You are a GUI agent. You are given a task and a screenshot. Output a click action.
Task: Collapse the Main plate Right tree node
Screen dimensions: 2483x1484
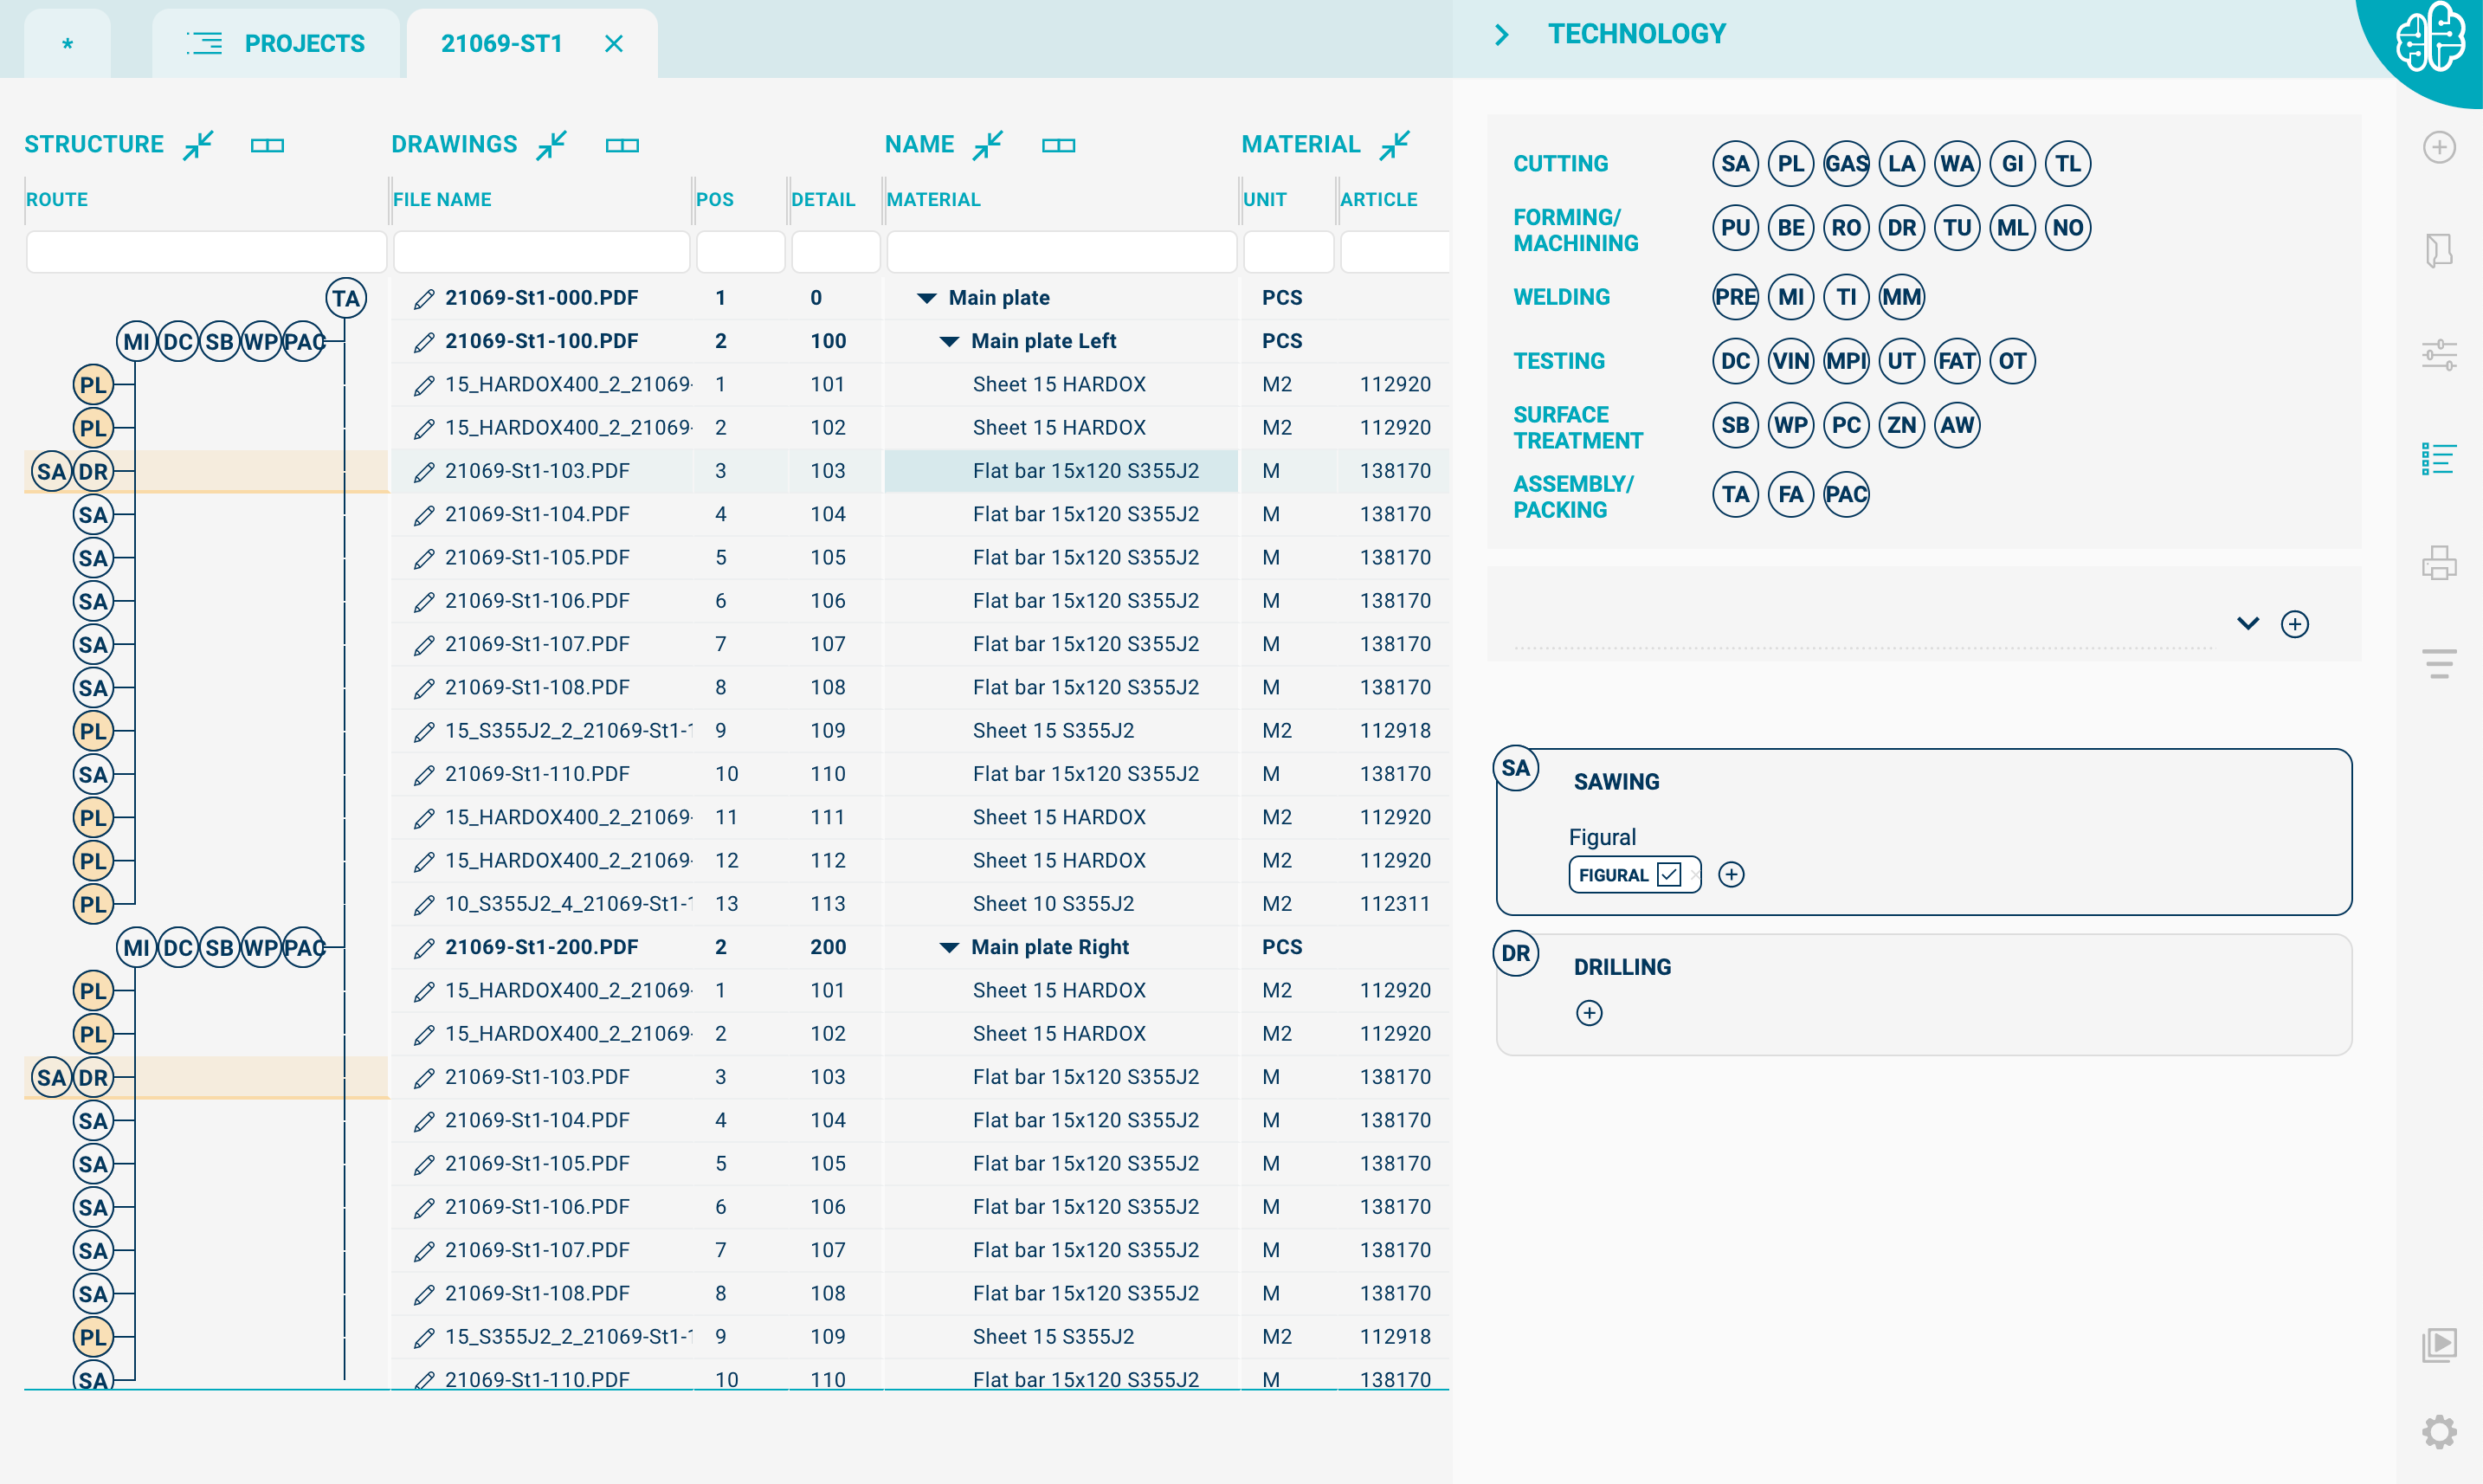pos(949,948)
